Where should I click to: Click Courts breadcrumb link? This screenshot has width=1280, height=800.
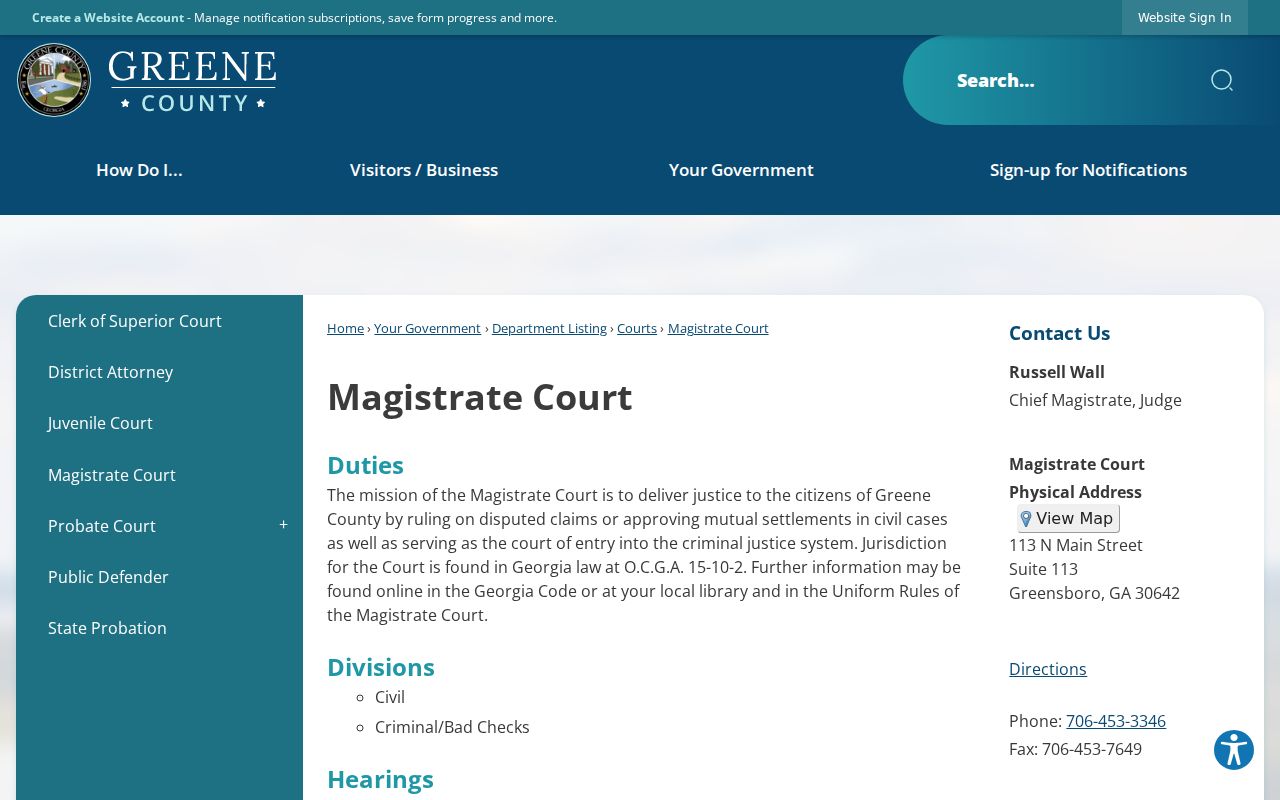[637, 328]
